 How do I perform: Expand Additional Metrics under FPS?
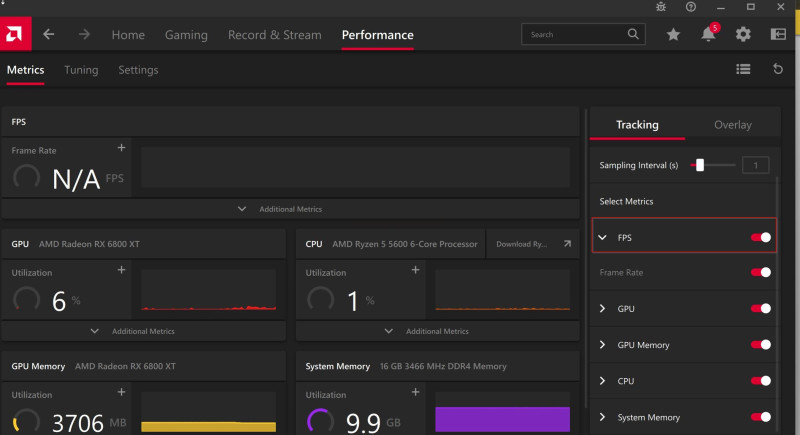290,209
